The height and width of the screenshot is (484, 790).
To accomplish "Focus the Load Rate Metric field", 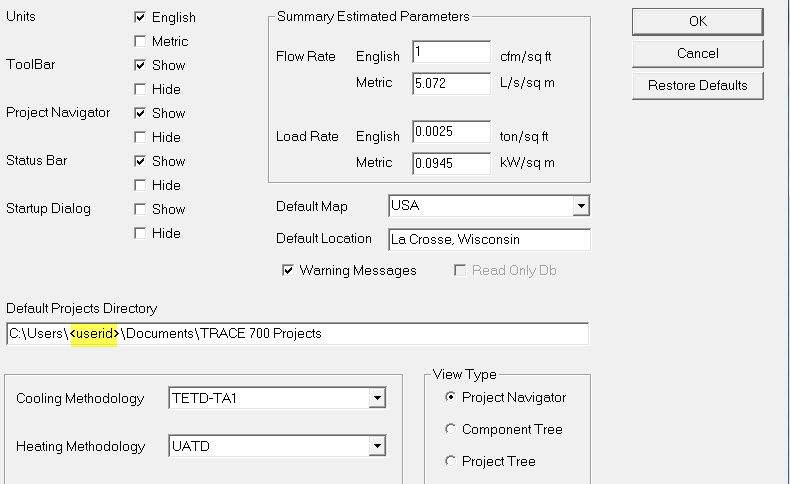I will pyautogui.click(x=450, y=163).
